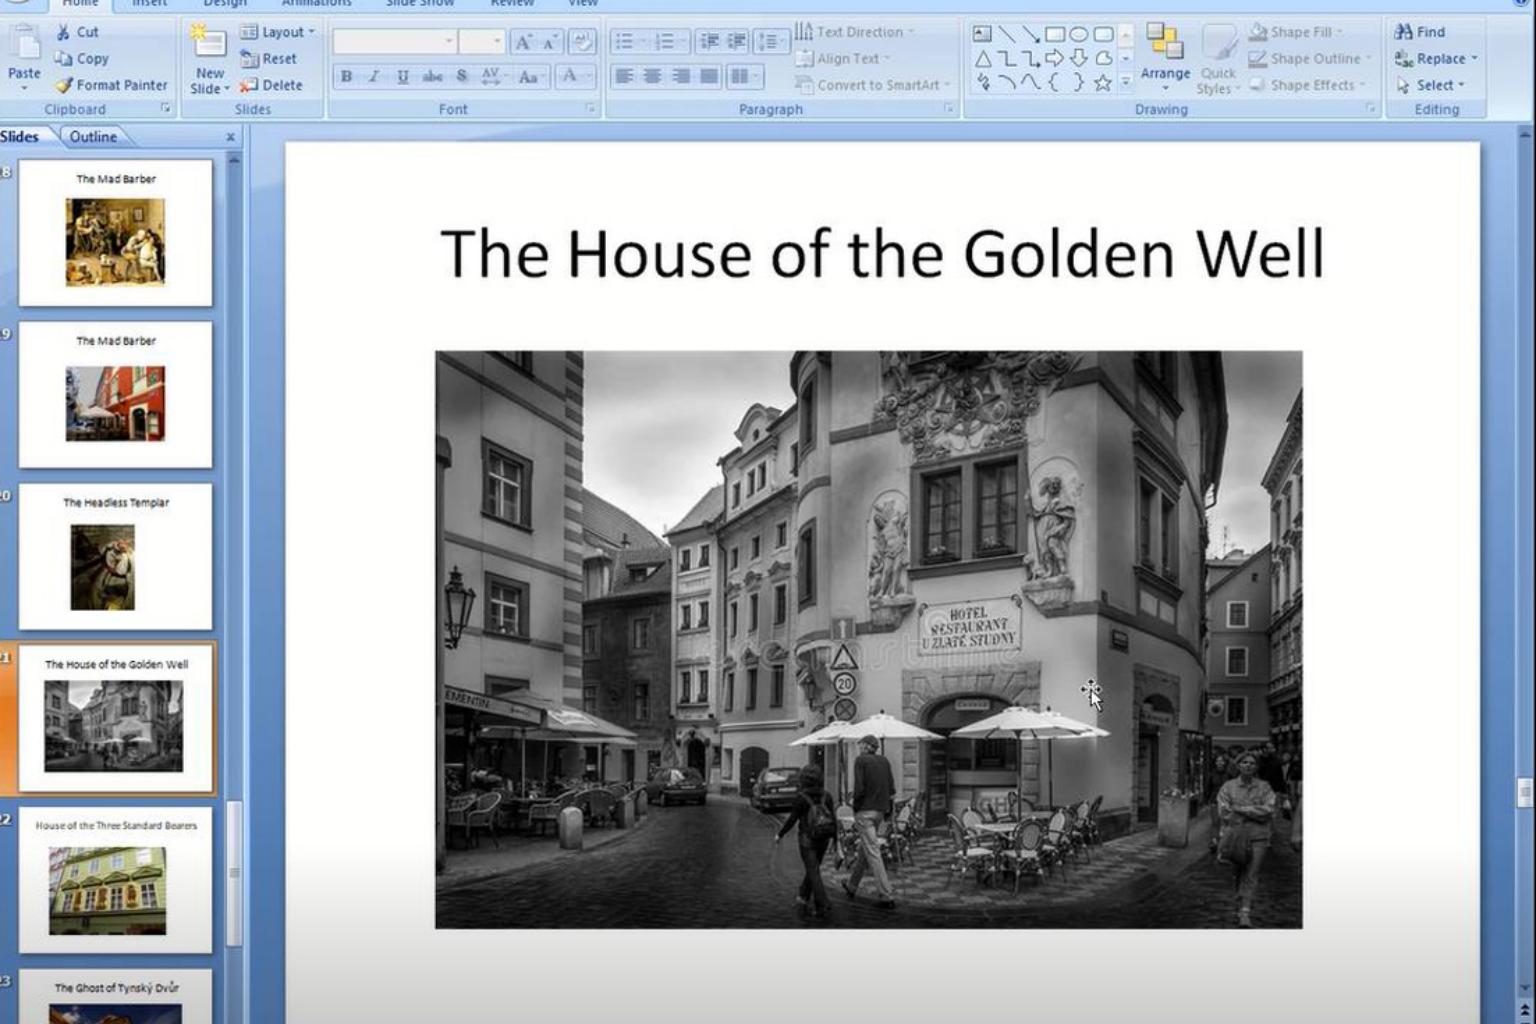Expand Shape Outline options
Image resolution: width=1536 pixels, height=1024 pixels.
(1311, 59)
